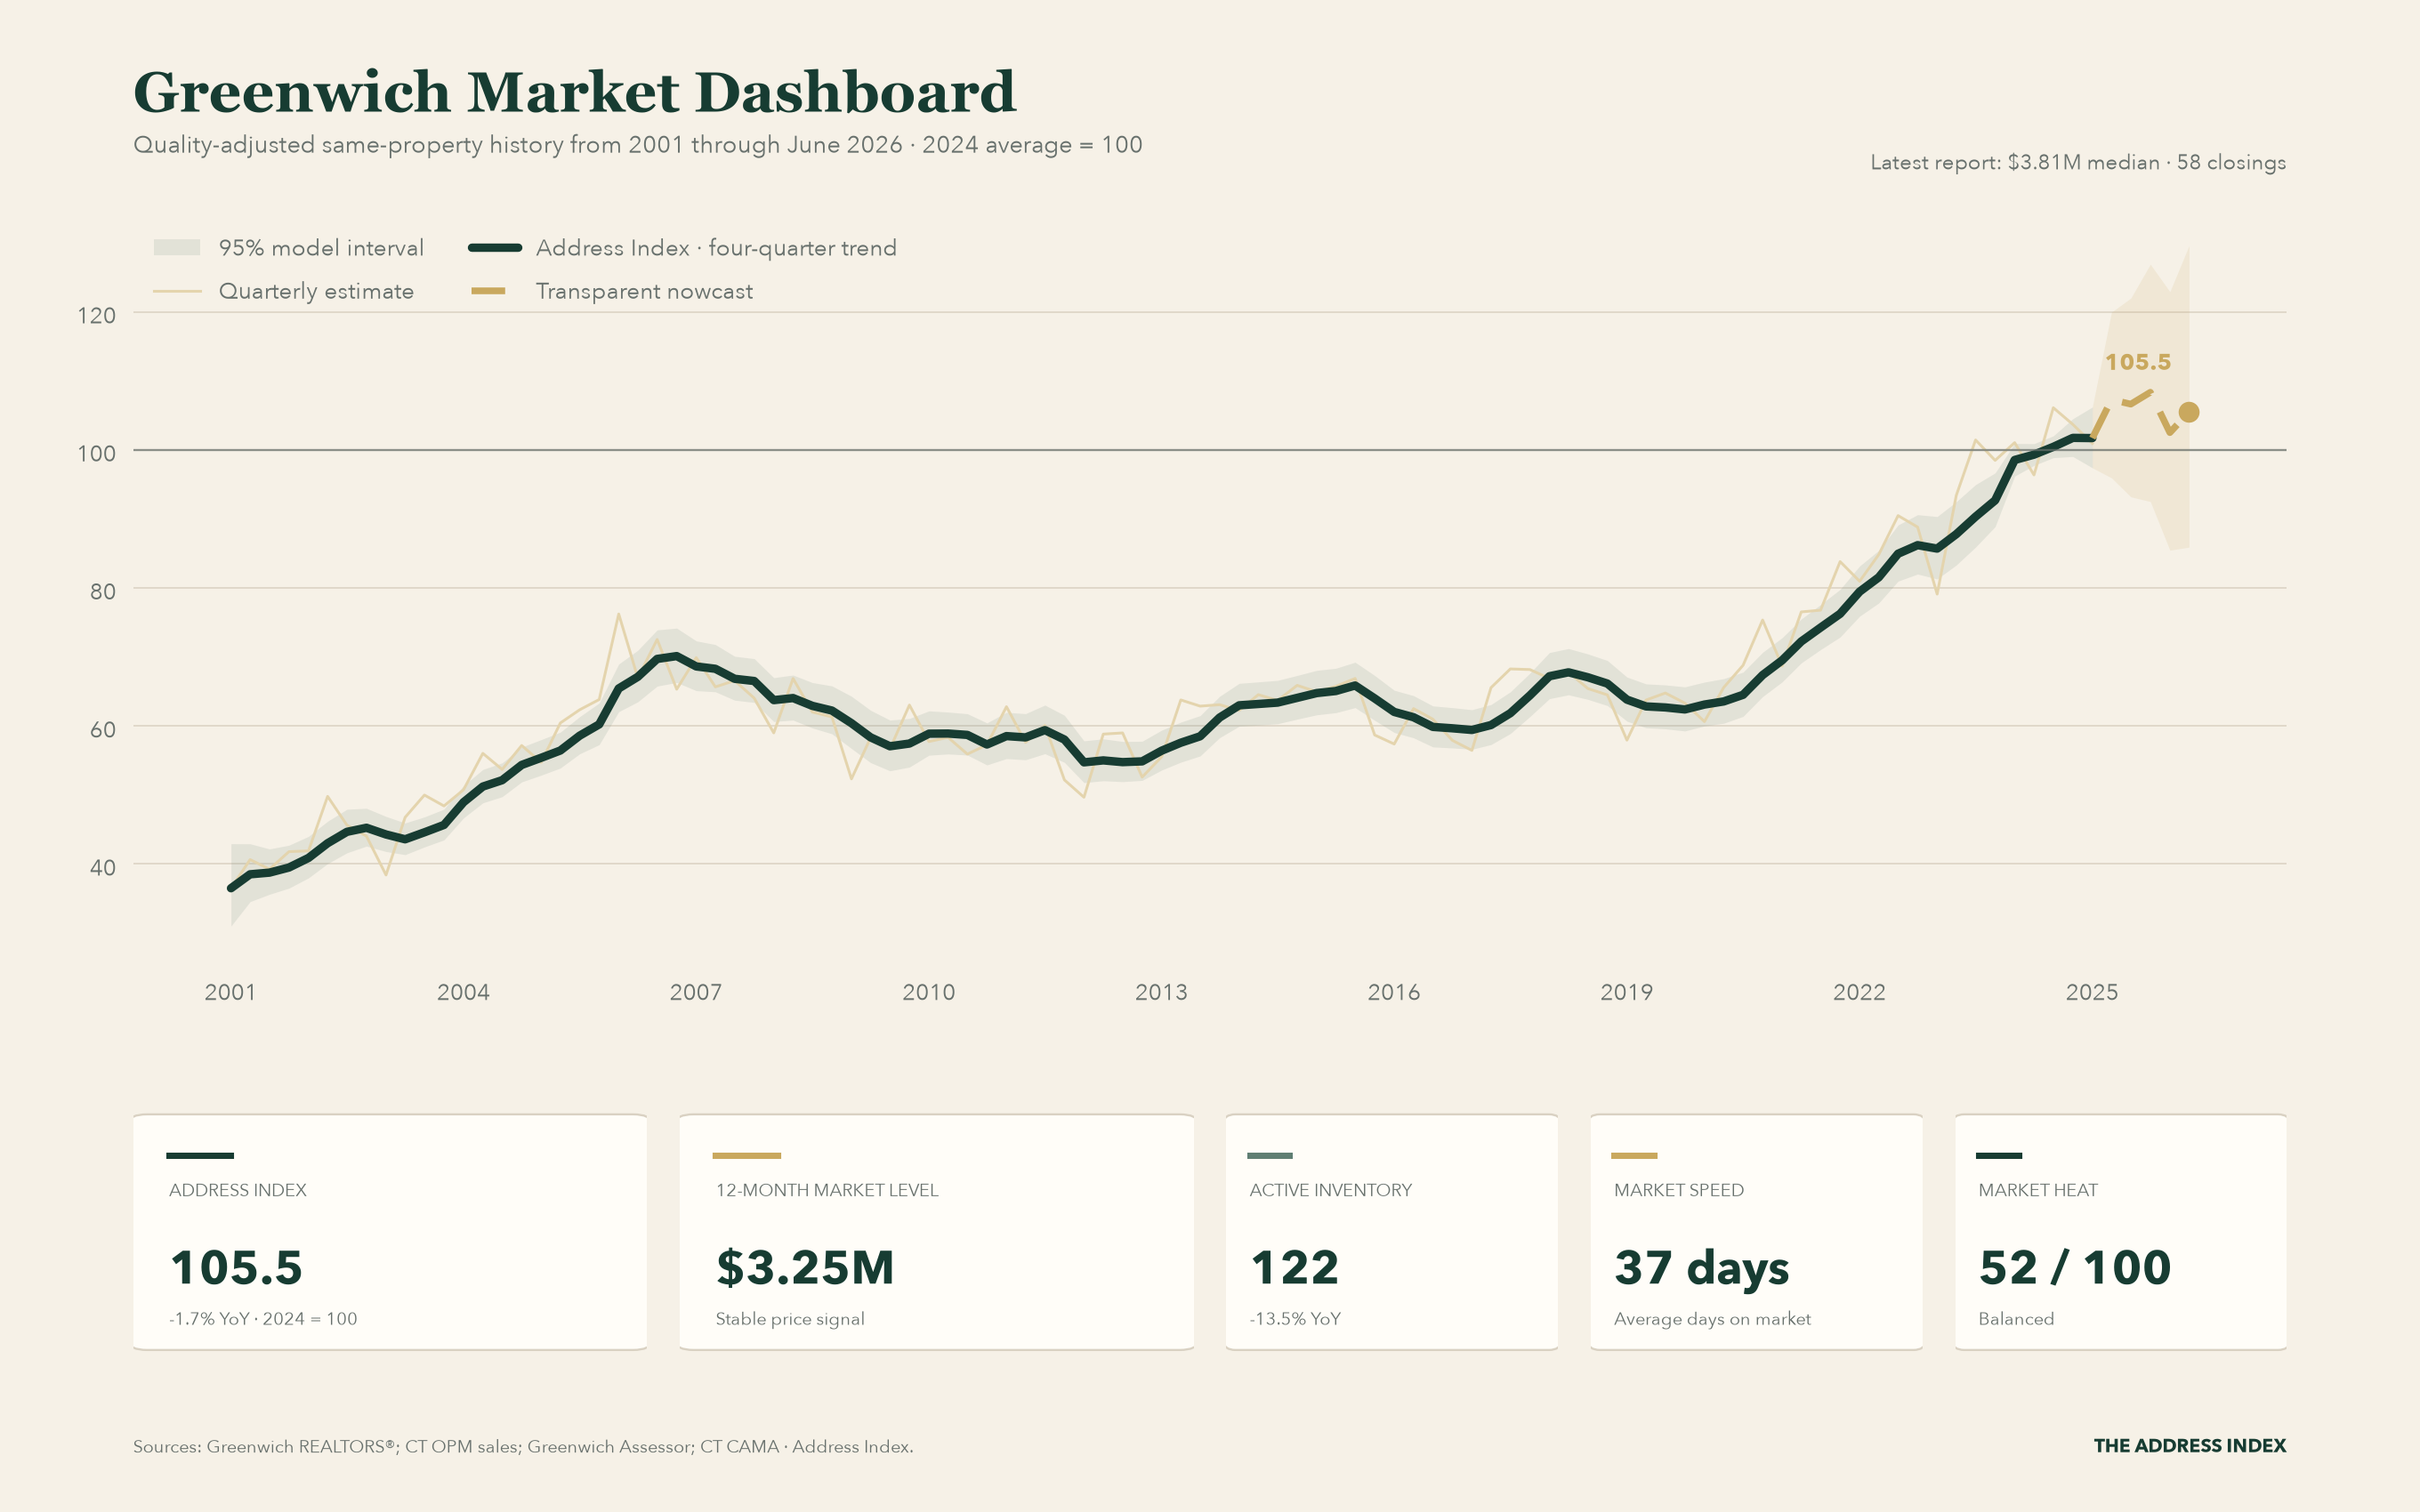Click the 60 y-axis label
Screen dimensions: 2420x1512
[x=103, y=729]
